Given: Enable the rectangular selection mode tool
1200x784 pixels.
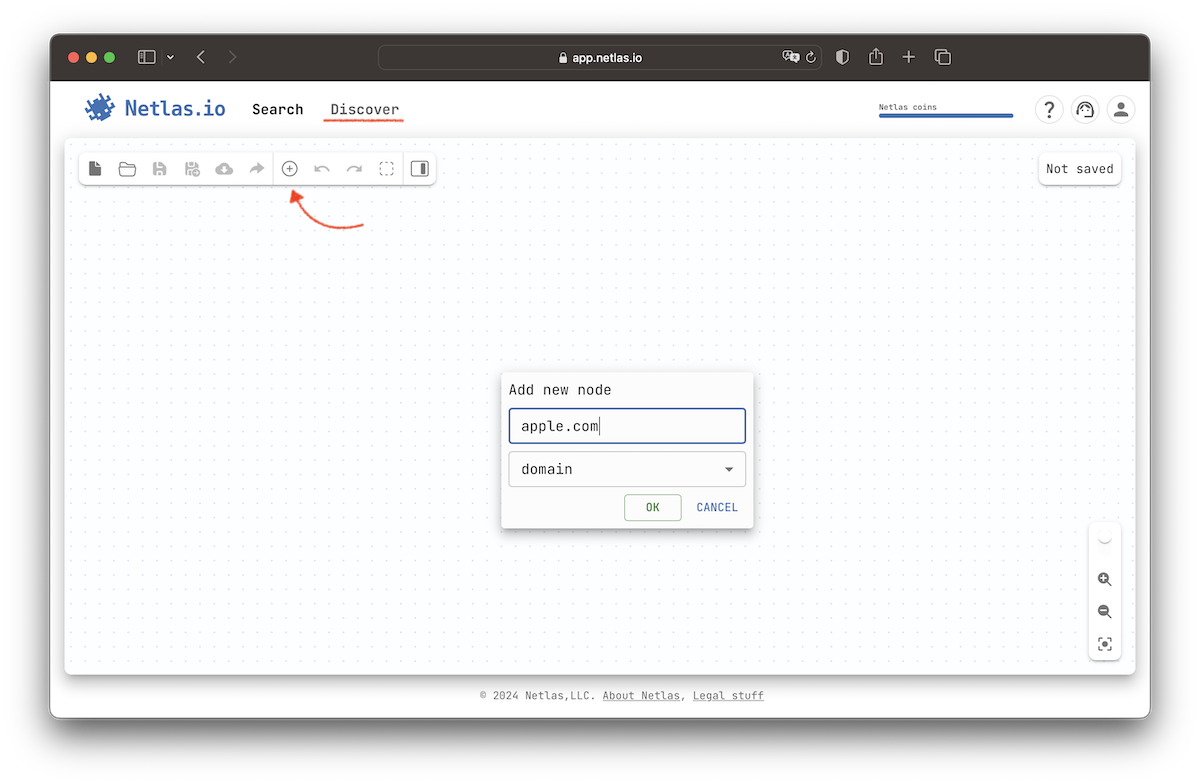Looking at the screenshot, I should 387,168.
